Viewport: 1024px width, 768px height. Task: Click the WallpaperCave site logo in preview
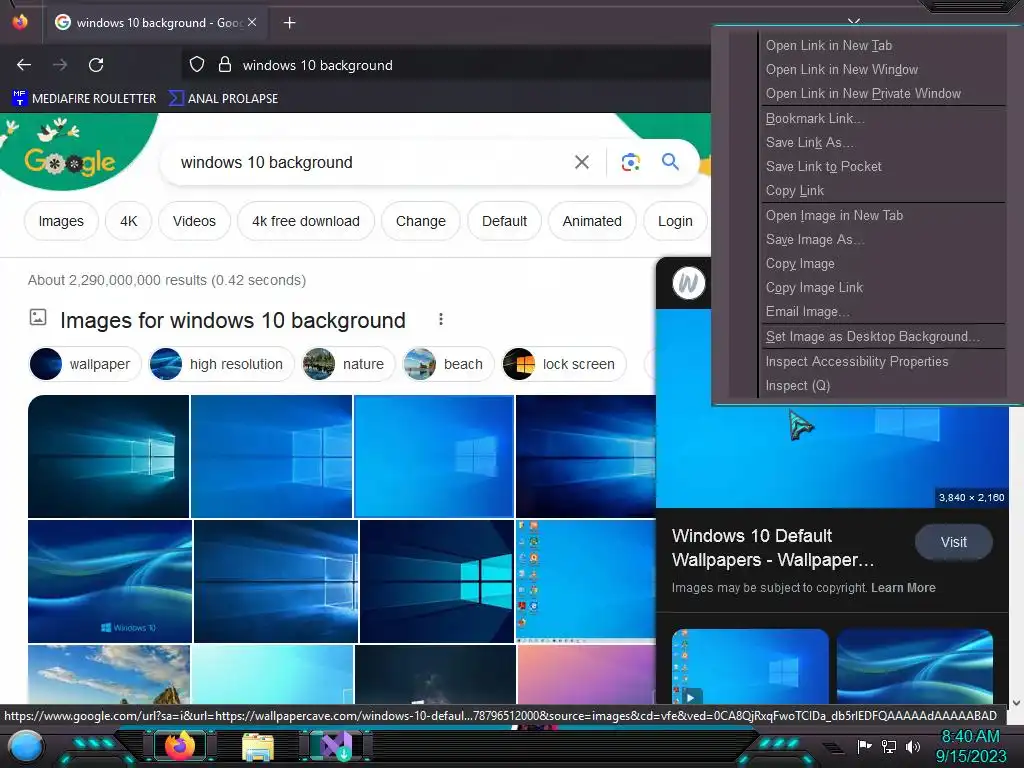tap(688, 283)
